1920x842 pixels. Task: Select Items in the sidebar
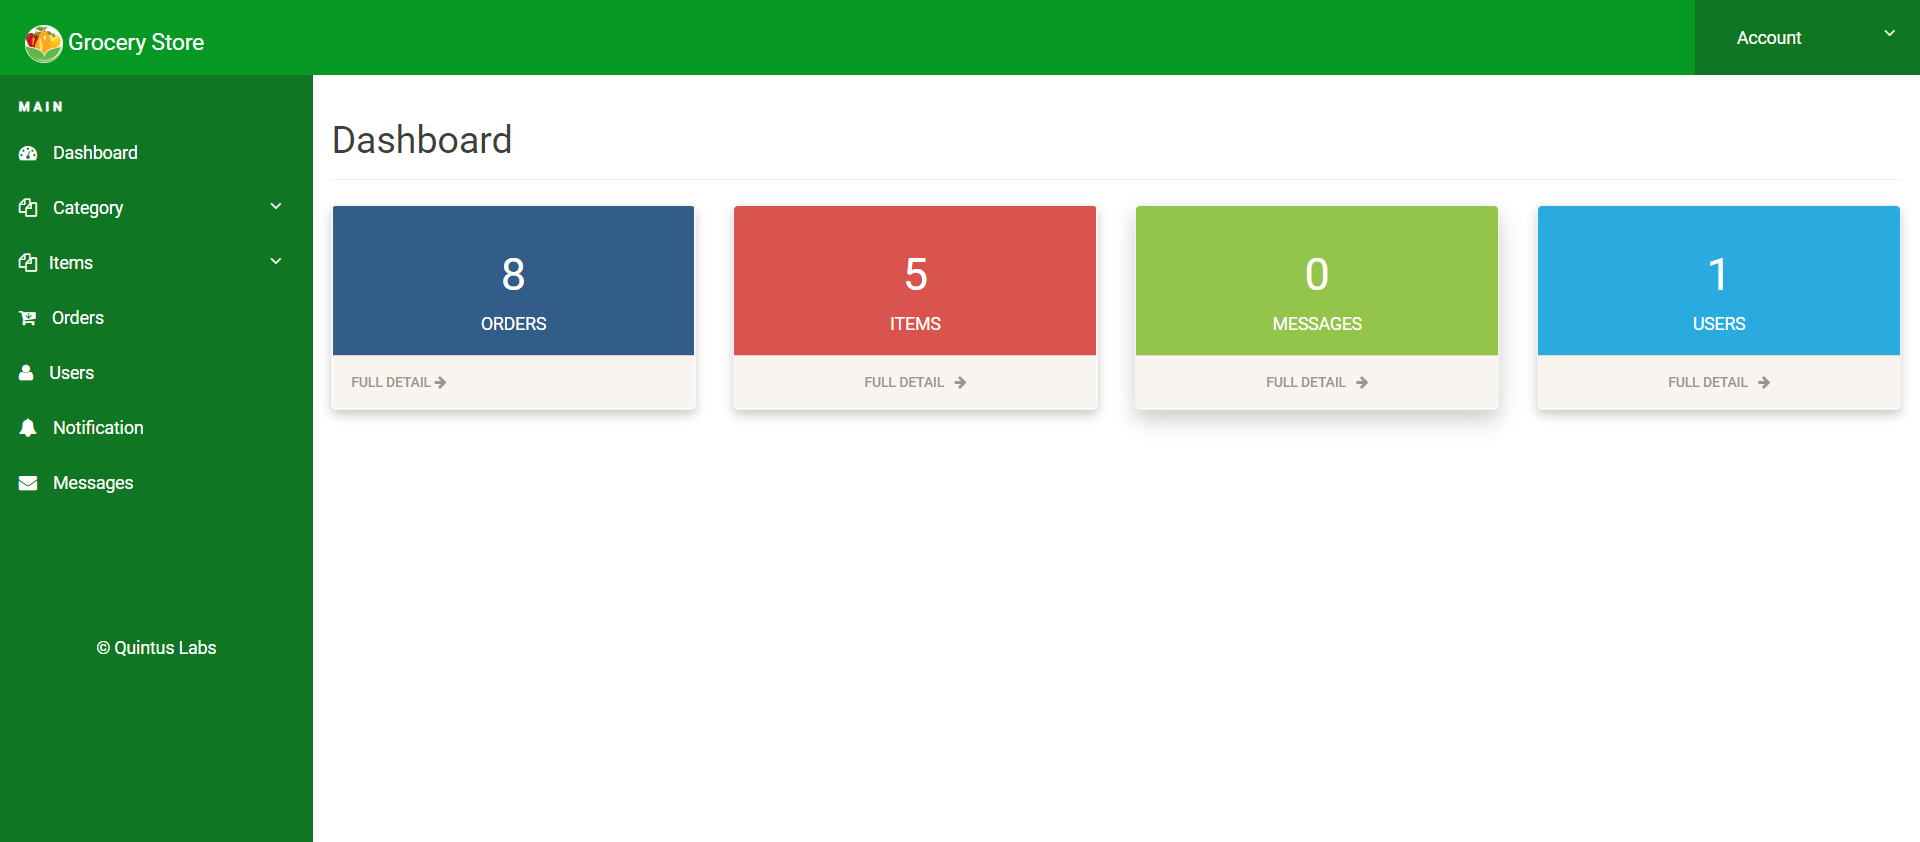pos(71,263)
